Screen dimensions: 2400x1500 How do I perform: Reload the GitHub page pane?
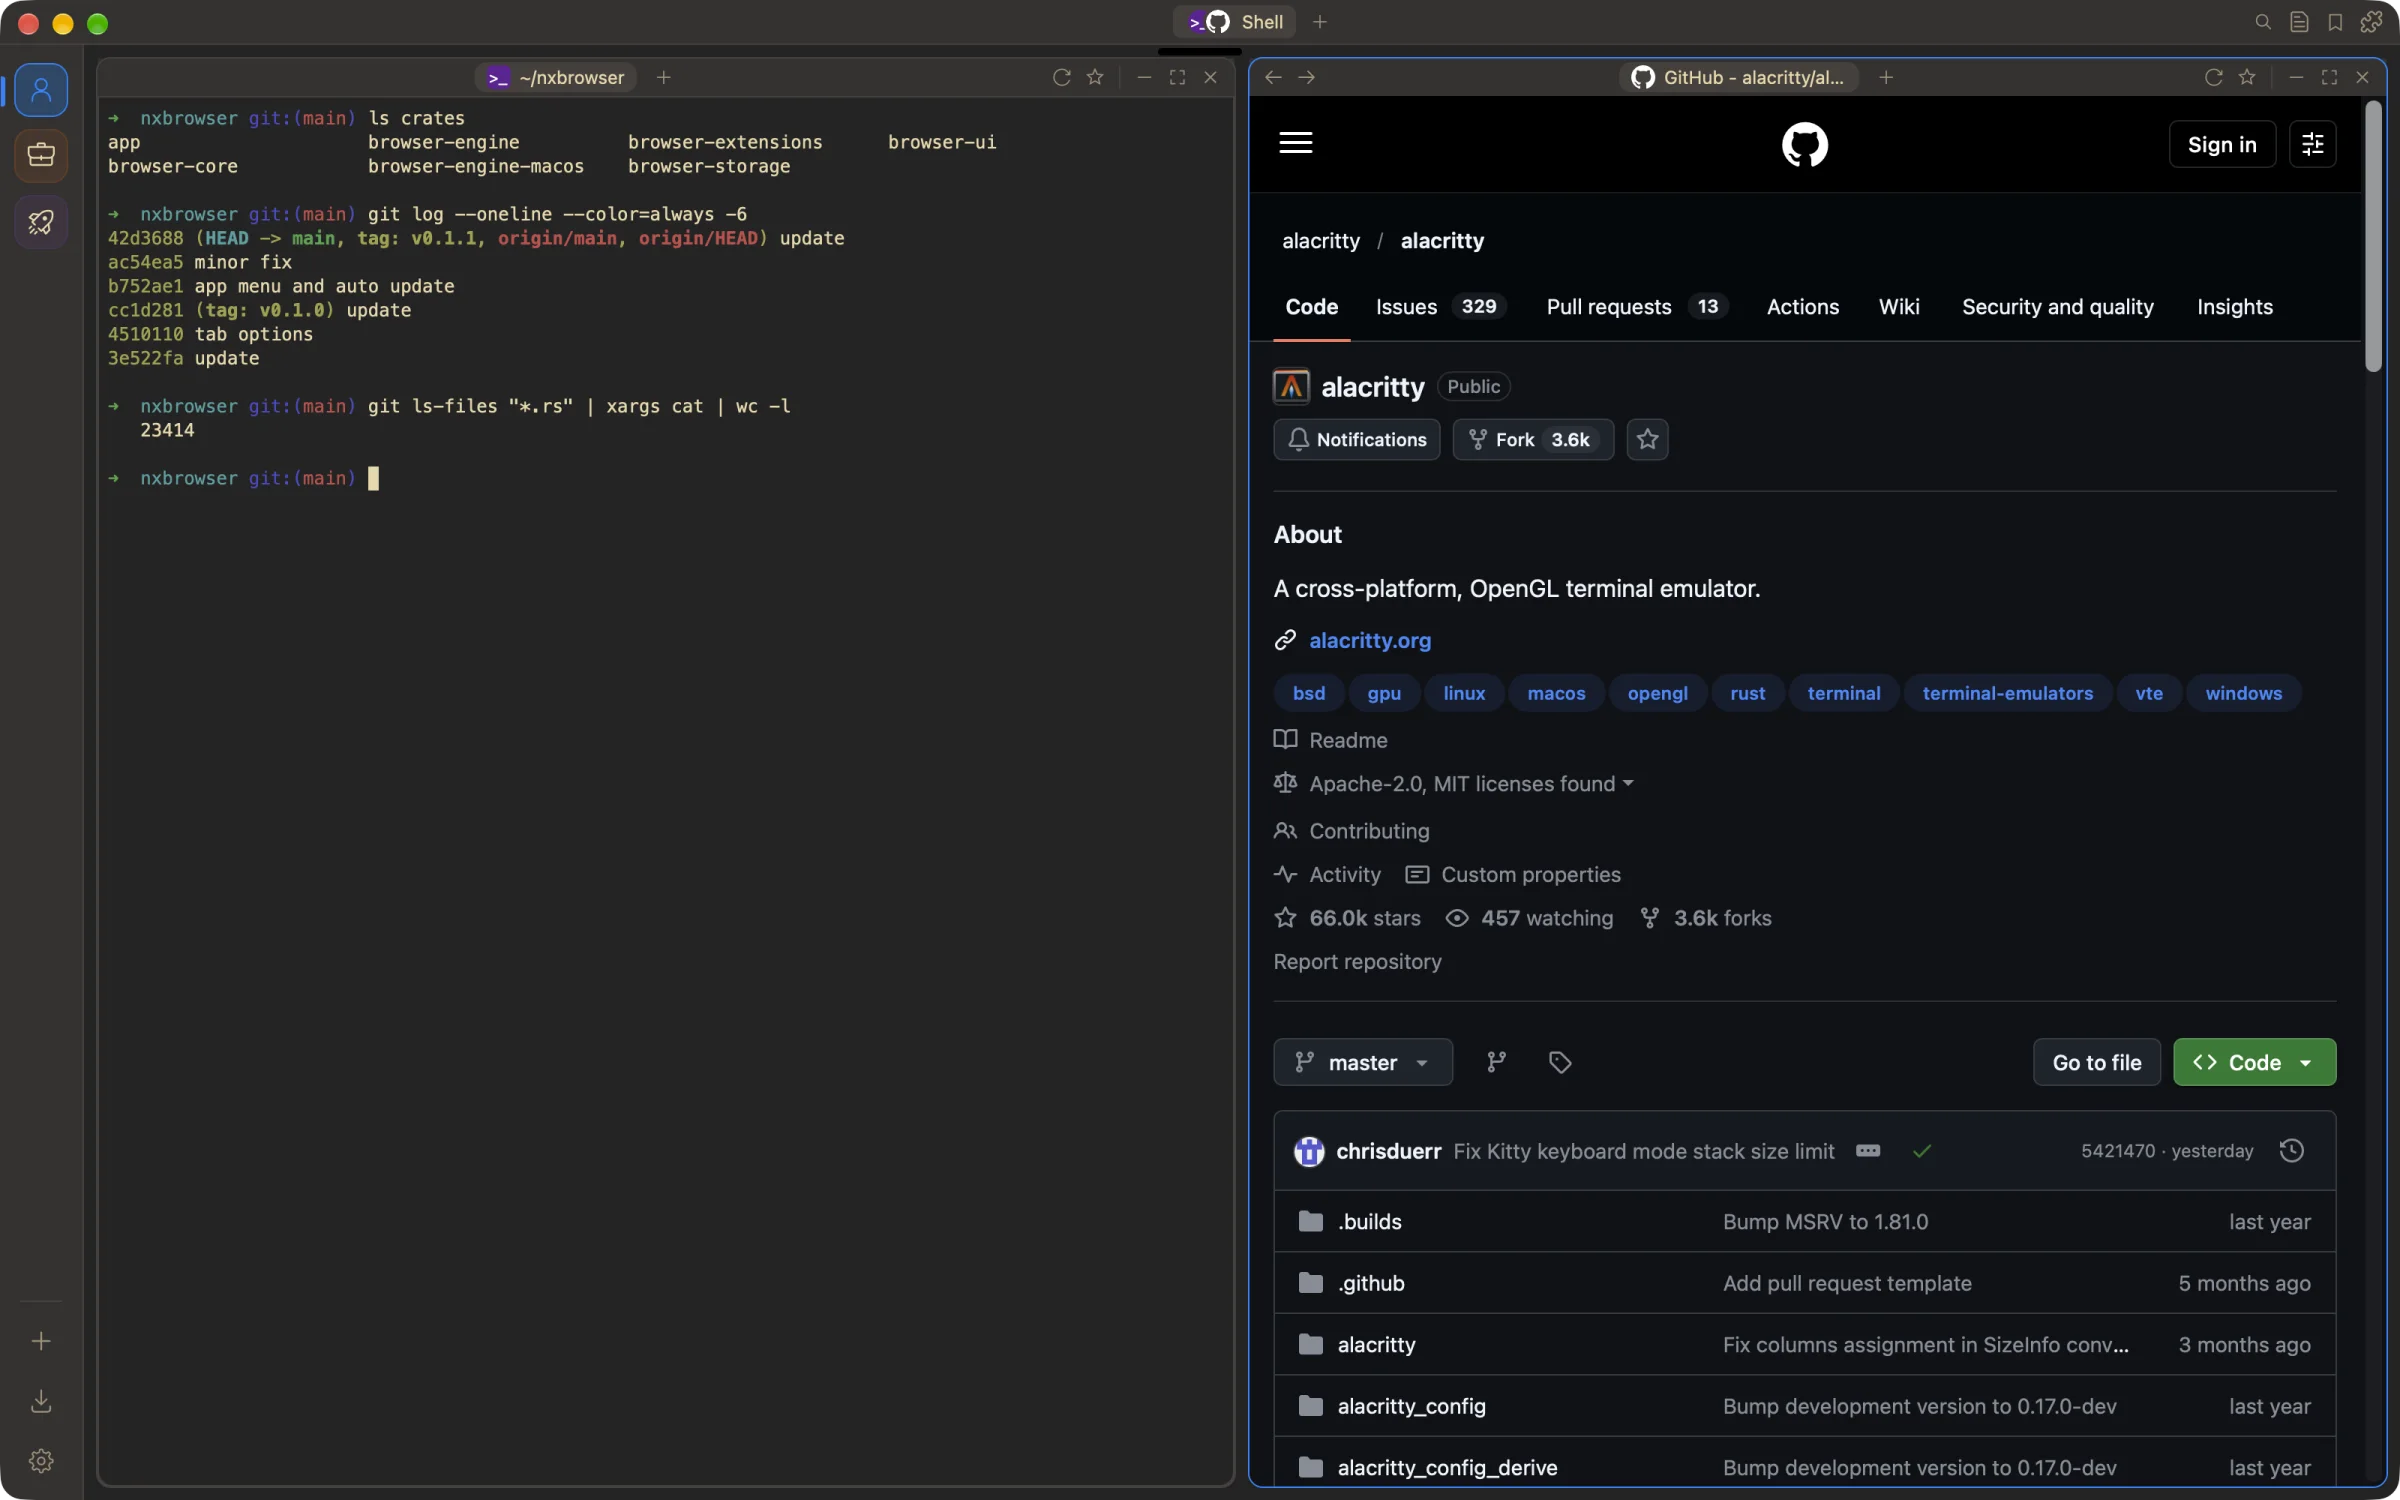(x=2214, y=77)
